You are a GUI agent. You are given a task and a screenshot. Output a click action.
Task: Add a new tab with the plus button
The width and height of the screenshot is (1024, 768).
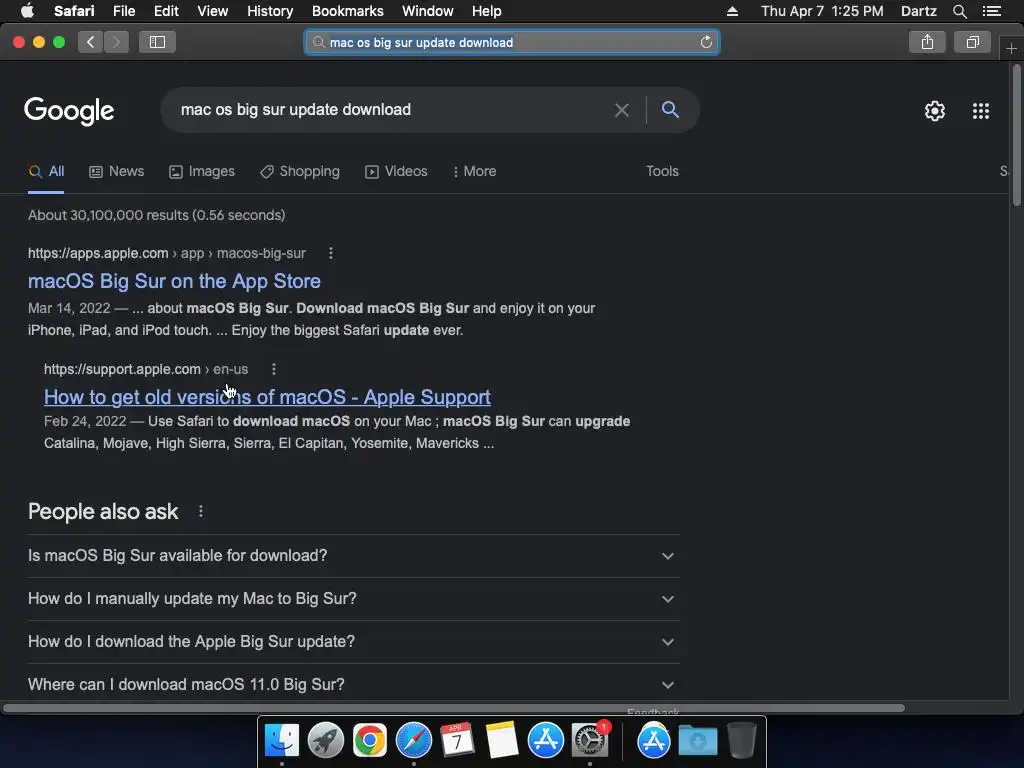click(x=1011, y=48)
